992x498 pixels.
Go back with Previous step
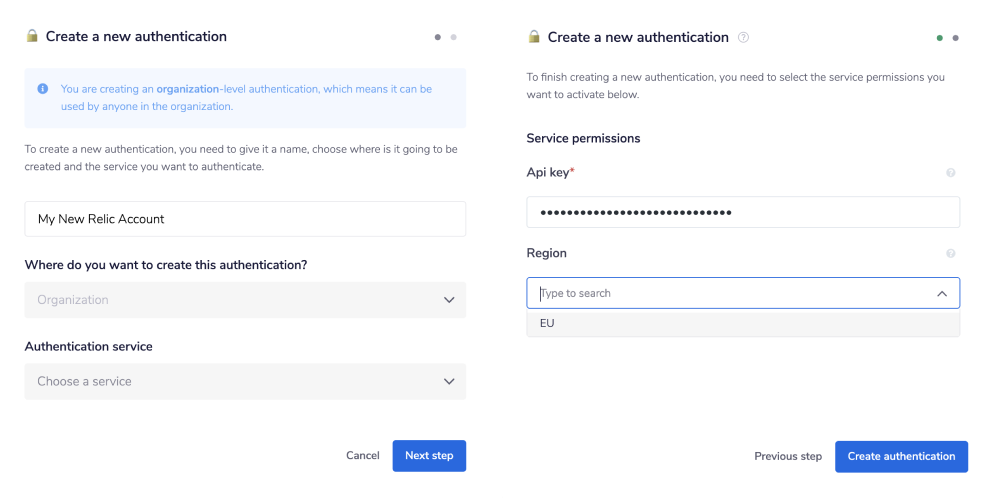[788, 456]
